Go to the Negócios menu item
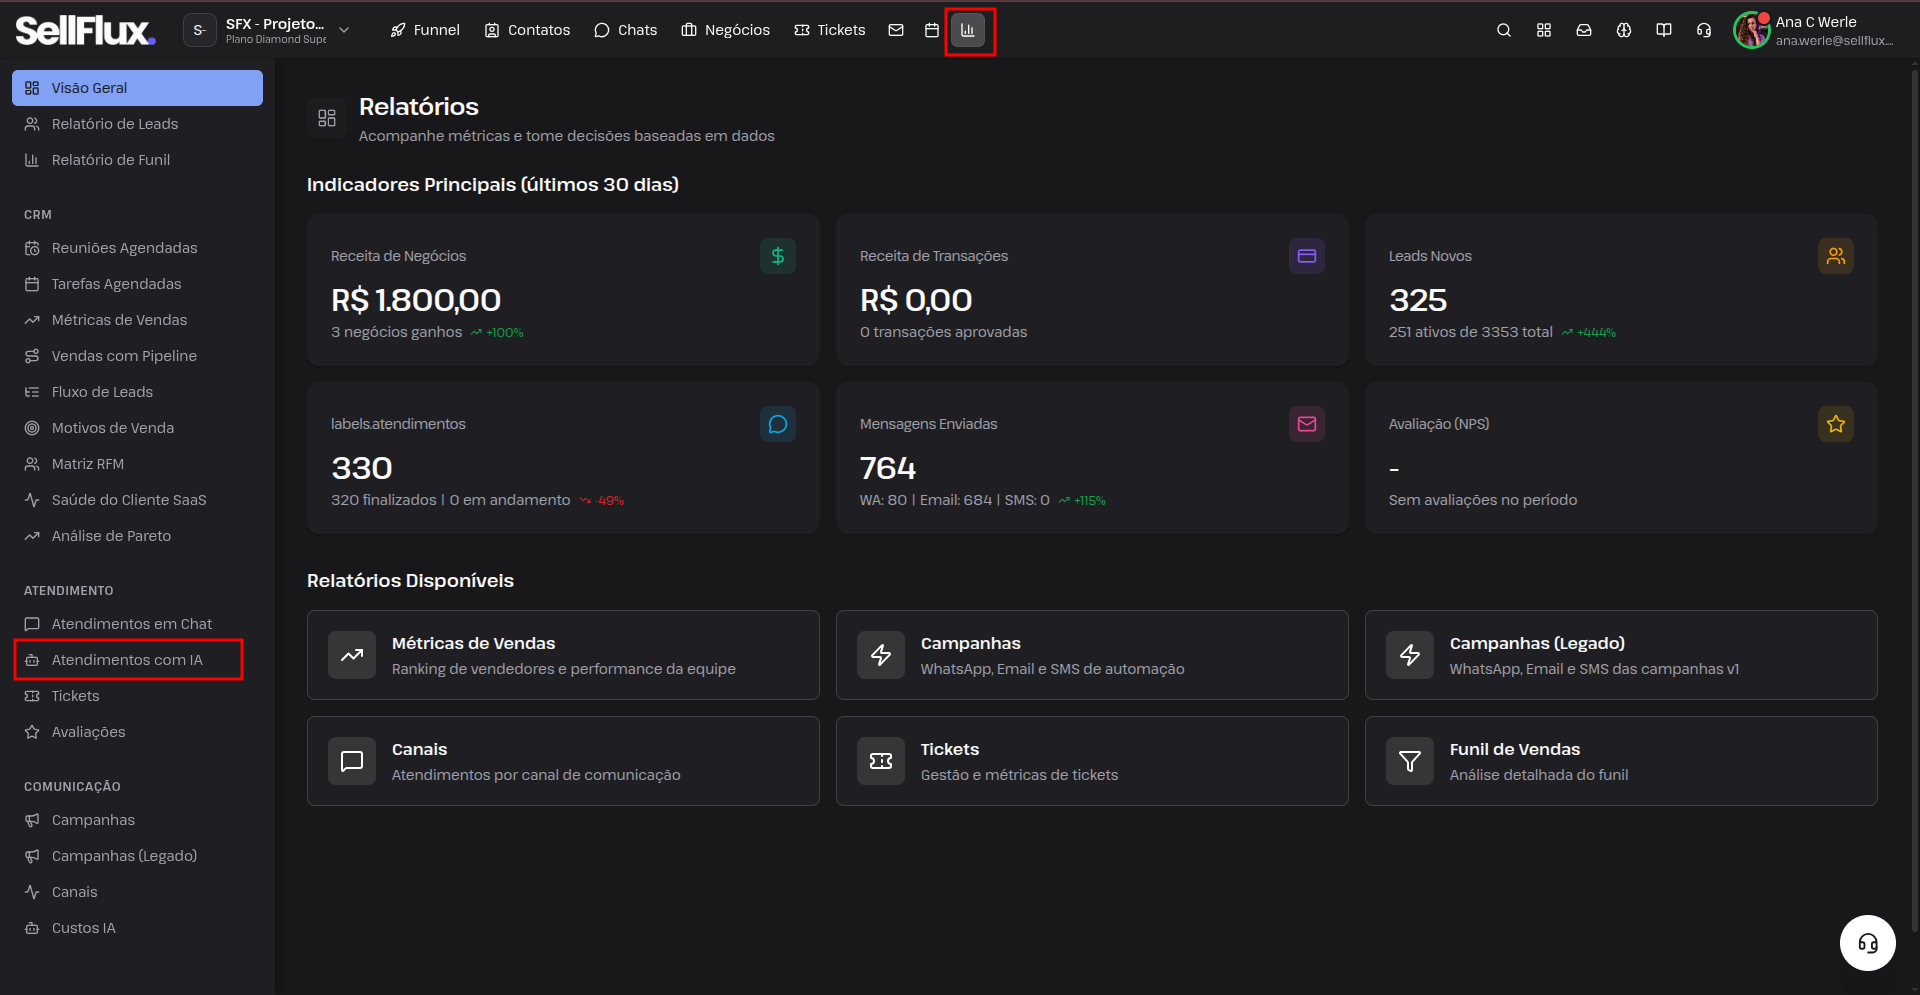Screen dimensions: 1920x995 [726, 30]
